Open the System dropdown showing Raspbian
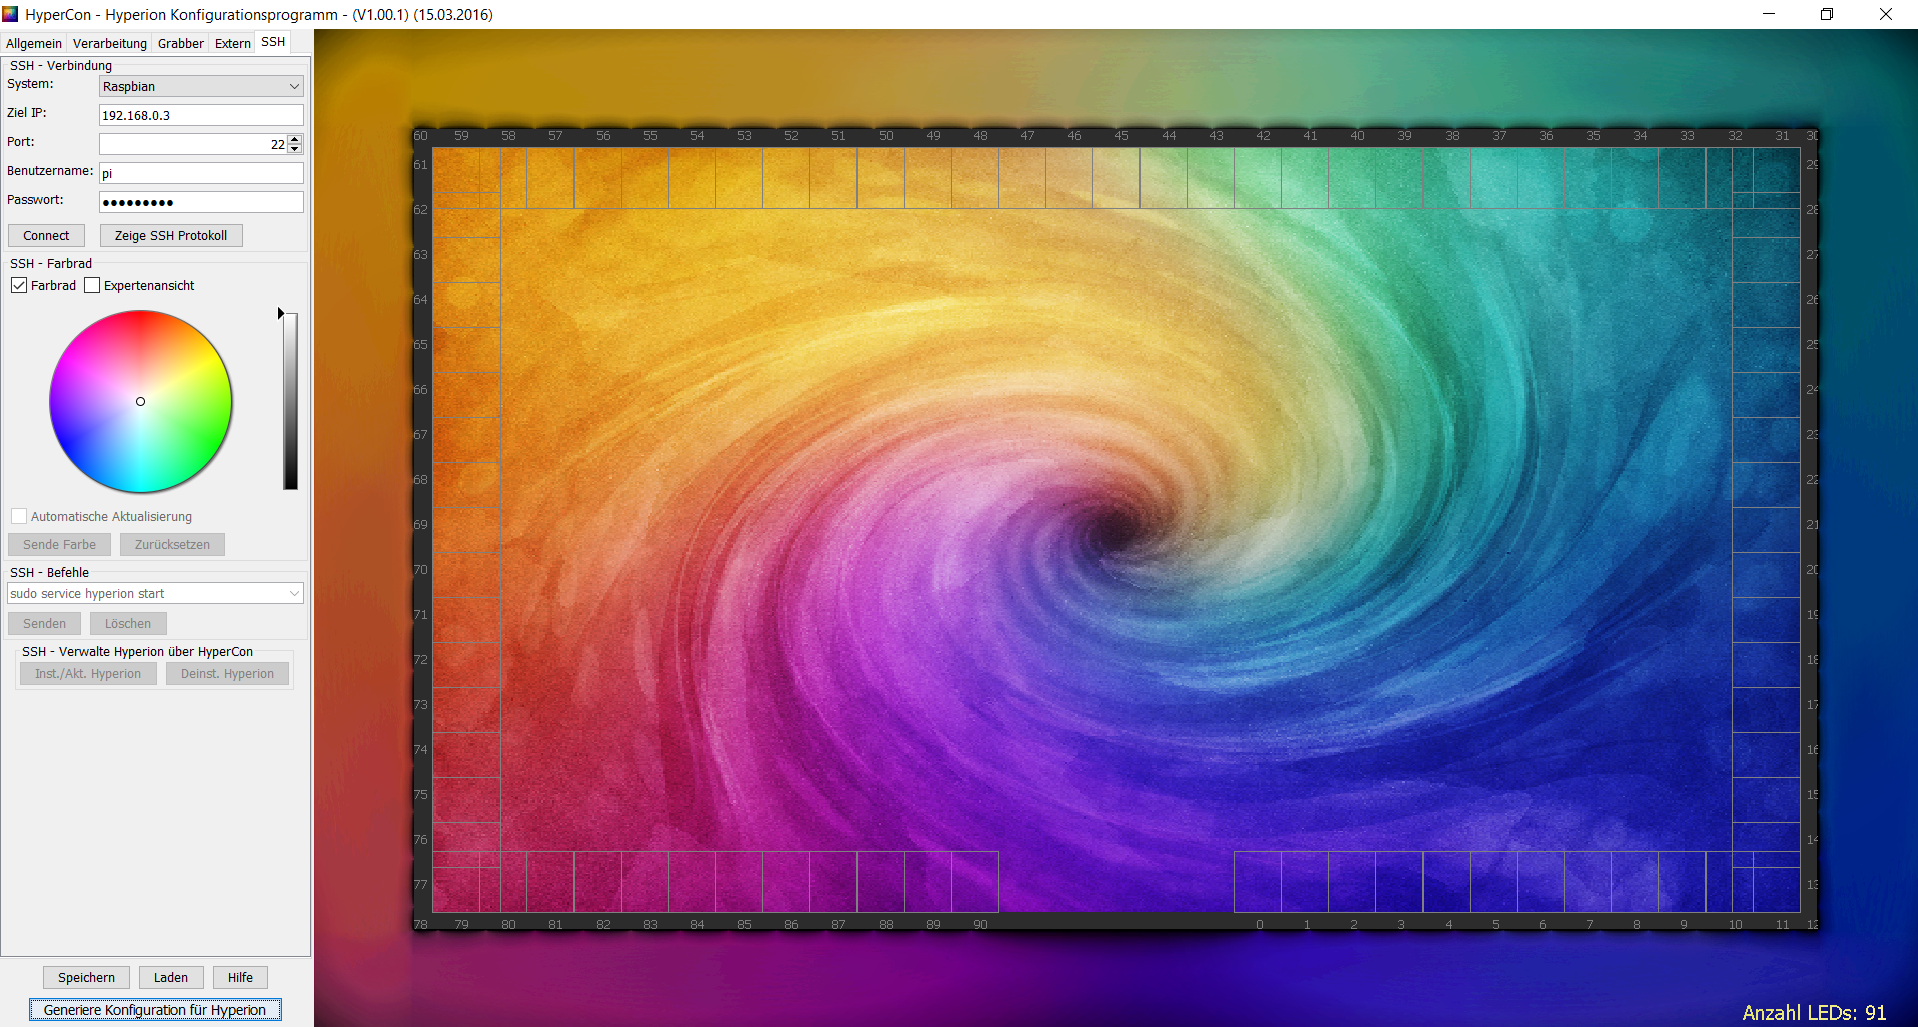The width and height of the screenshot is (1918, 1027). [x=200, y=87]
